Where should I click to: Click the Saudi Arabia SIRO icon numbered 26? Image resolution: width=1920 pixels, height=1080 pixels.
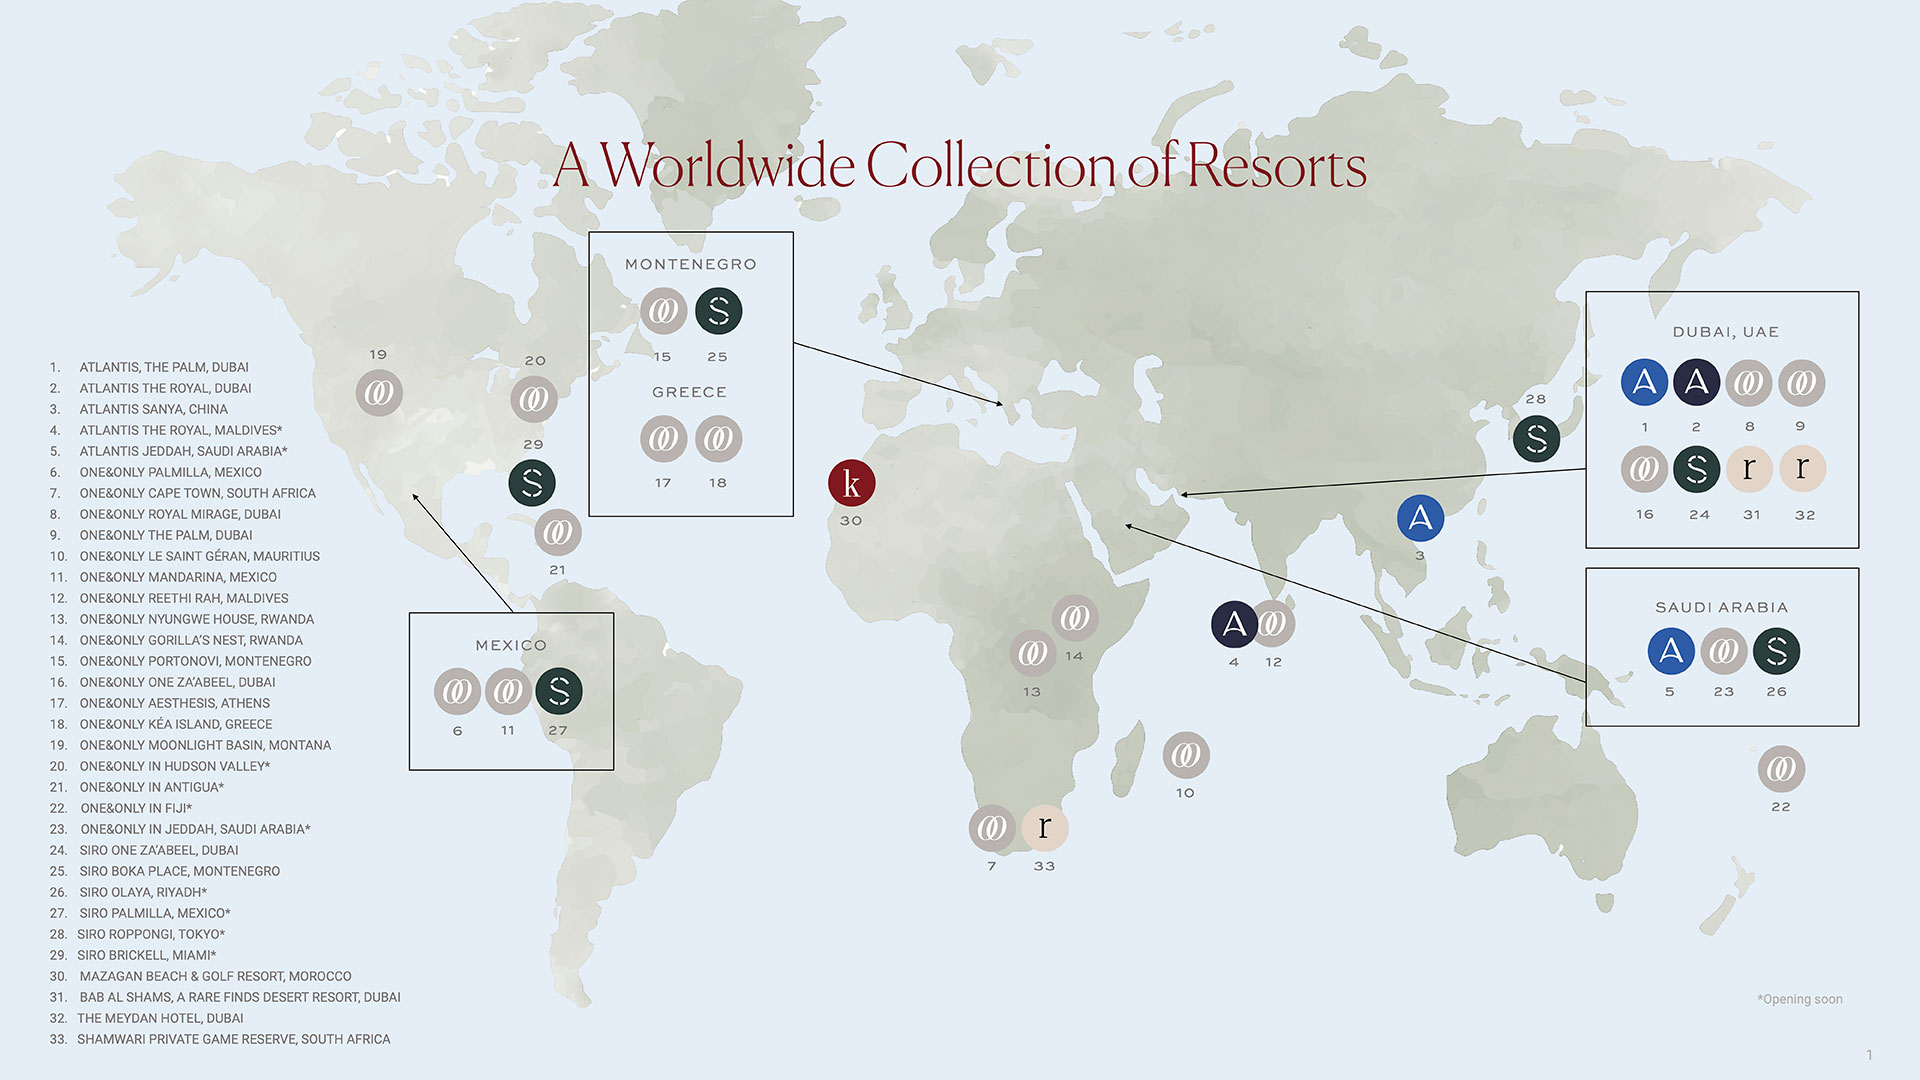1776,651
